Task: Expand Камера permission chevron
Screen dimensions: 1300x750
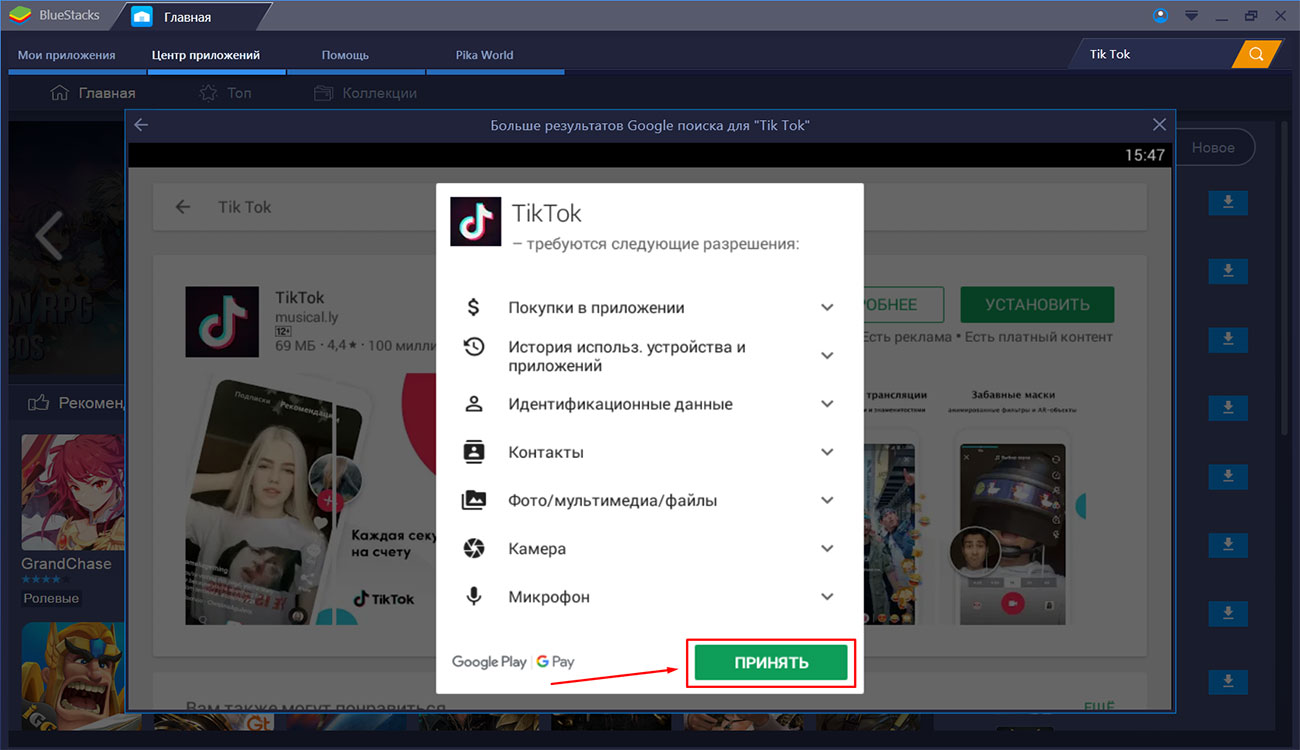Action: 827,549
